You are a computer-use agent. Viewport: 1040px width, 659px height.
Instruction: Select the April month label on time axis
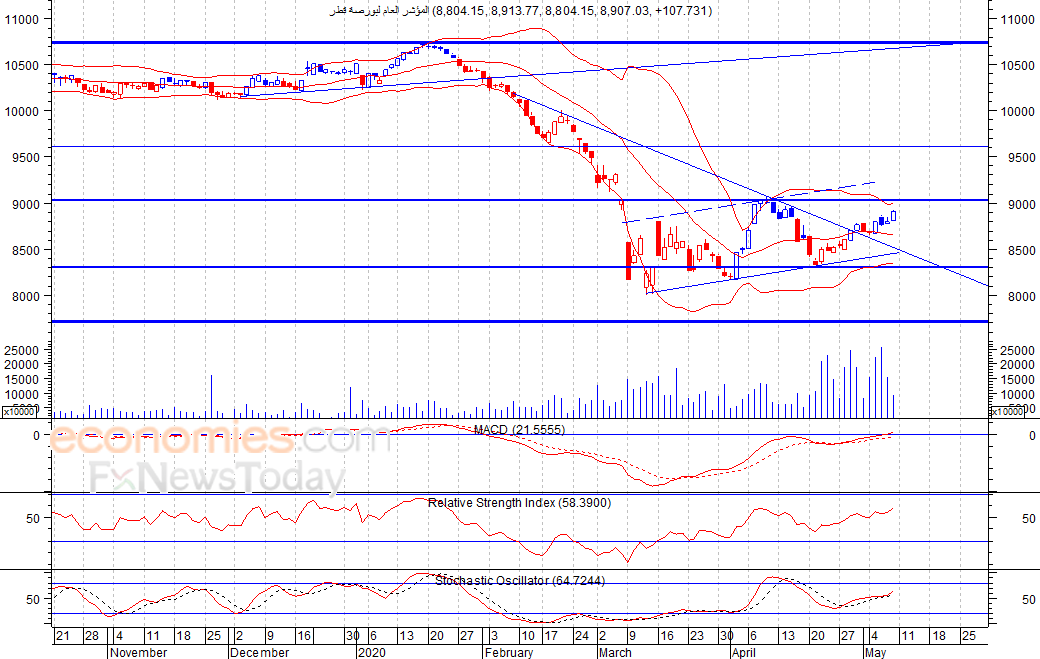click(x=744, y=652)
